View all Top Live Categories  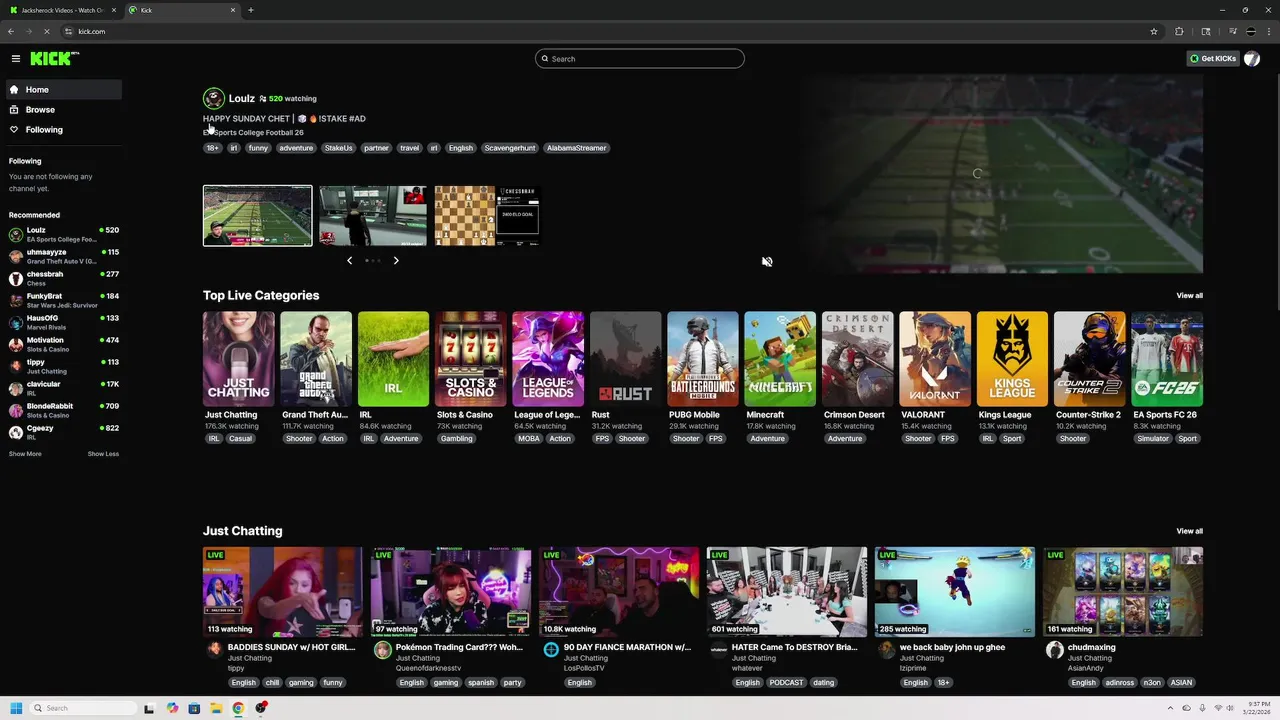click(1189, 296)
